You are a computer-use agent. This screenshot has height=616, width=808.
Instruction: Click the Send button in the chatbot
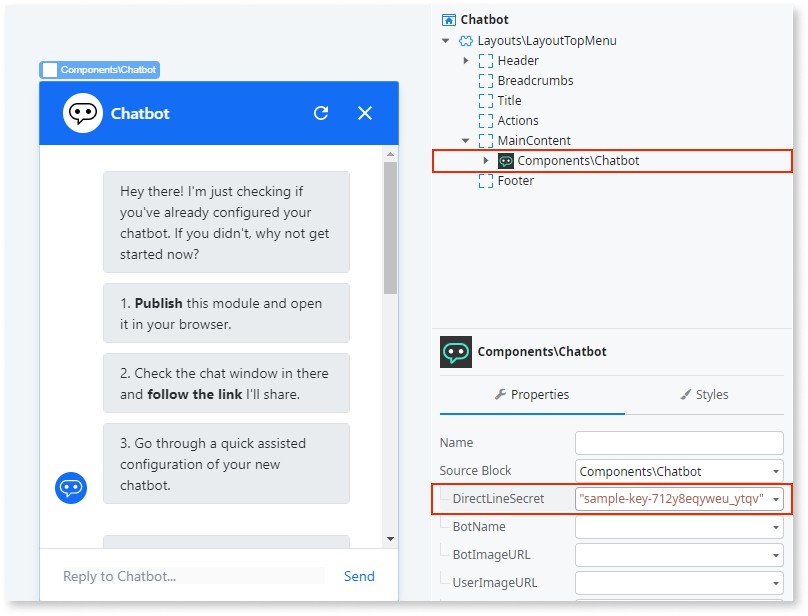359,576
